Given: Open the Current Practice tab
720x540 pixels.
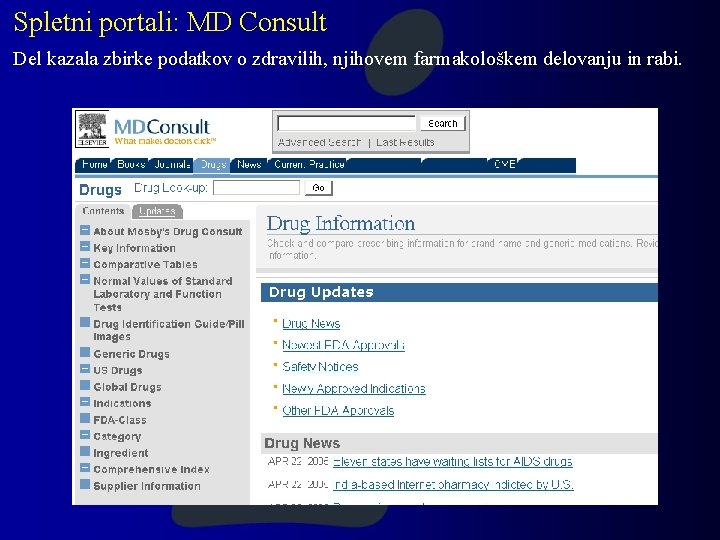Looking at the screenshot, I should pos(309,165).
